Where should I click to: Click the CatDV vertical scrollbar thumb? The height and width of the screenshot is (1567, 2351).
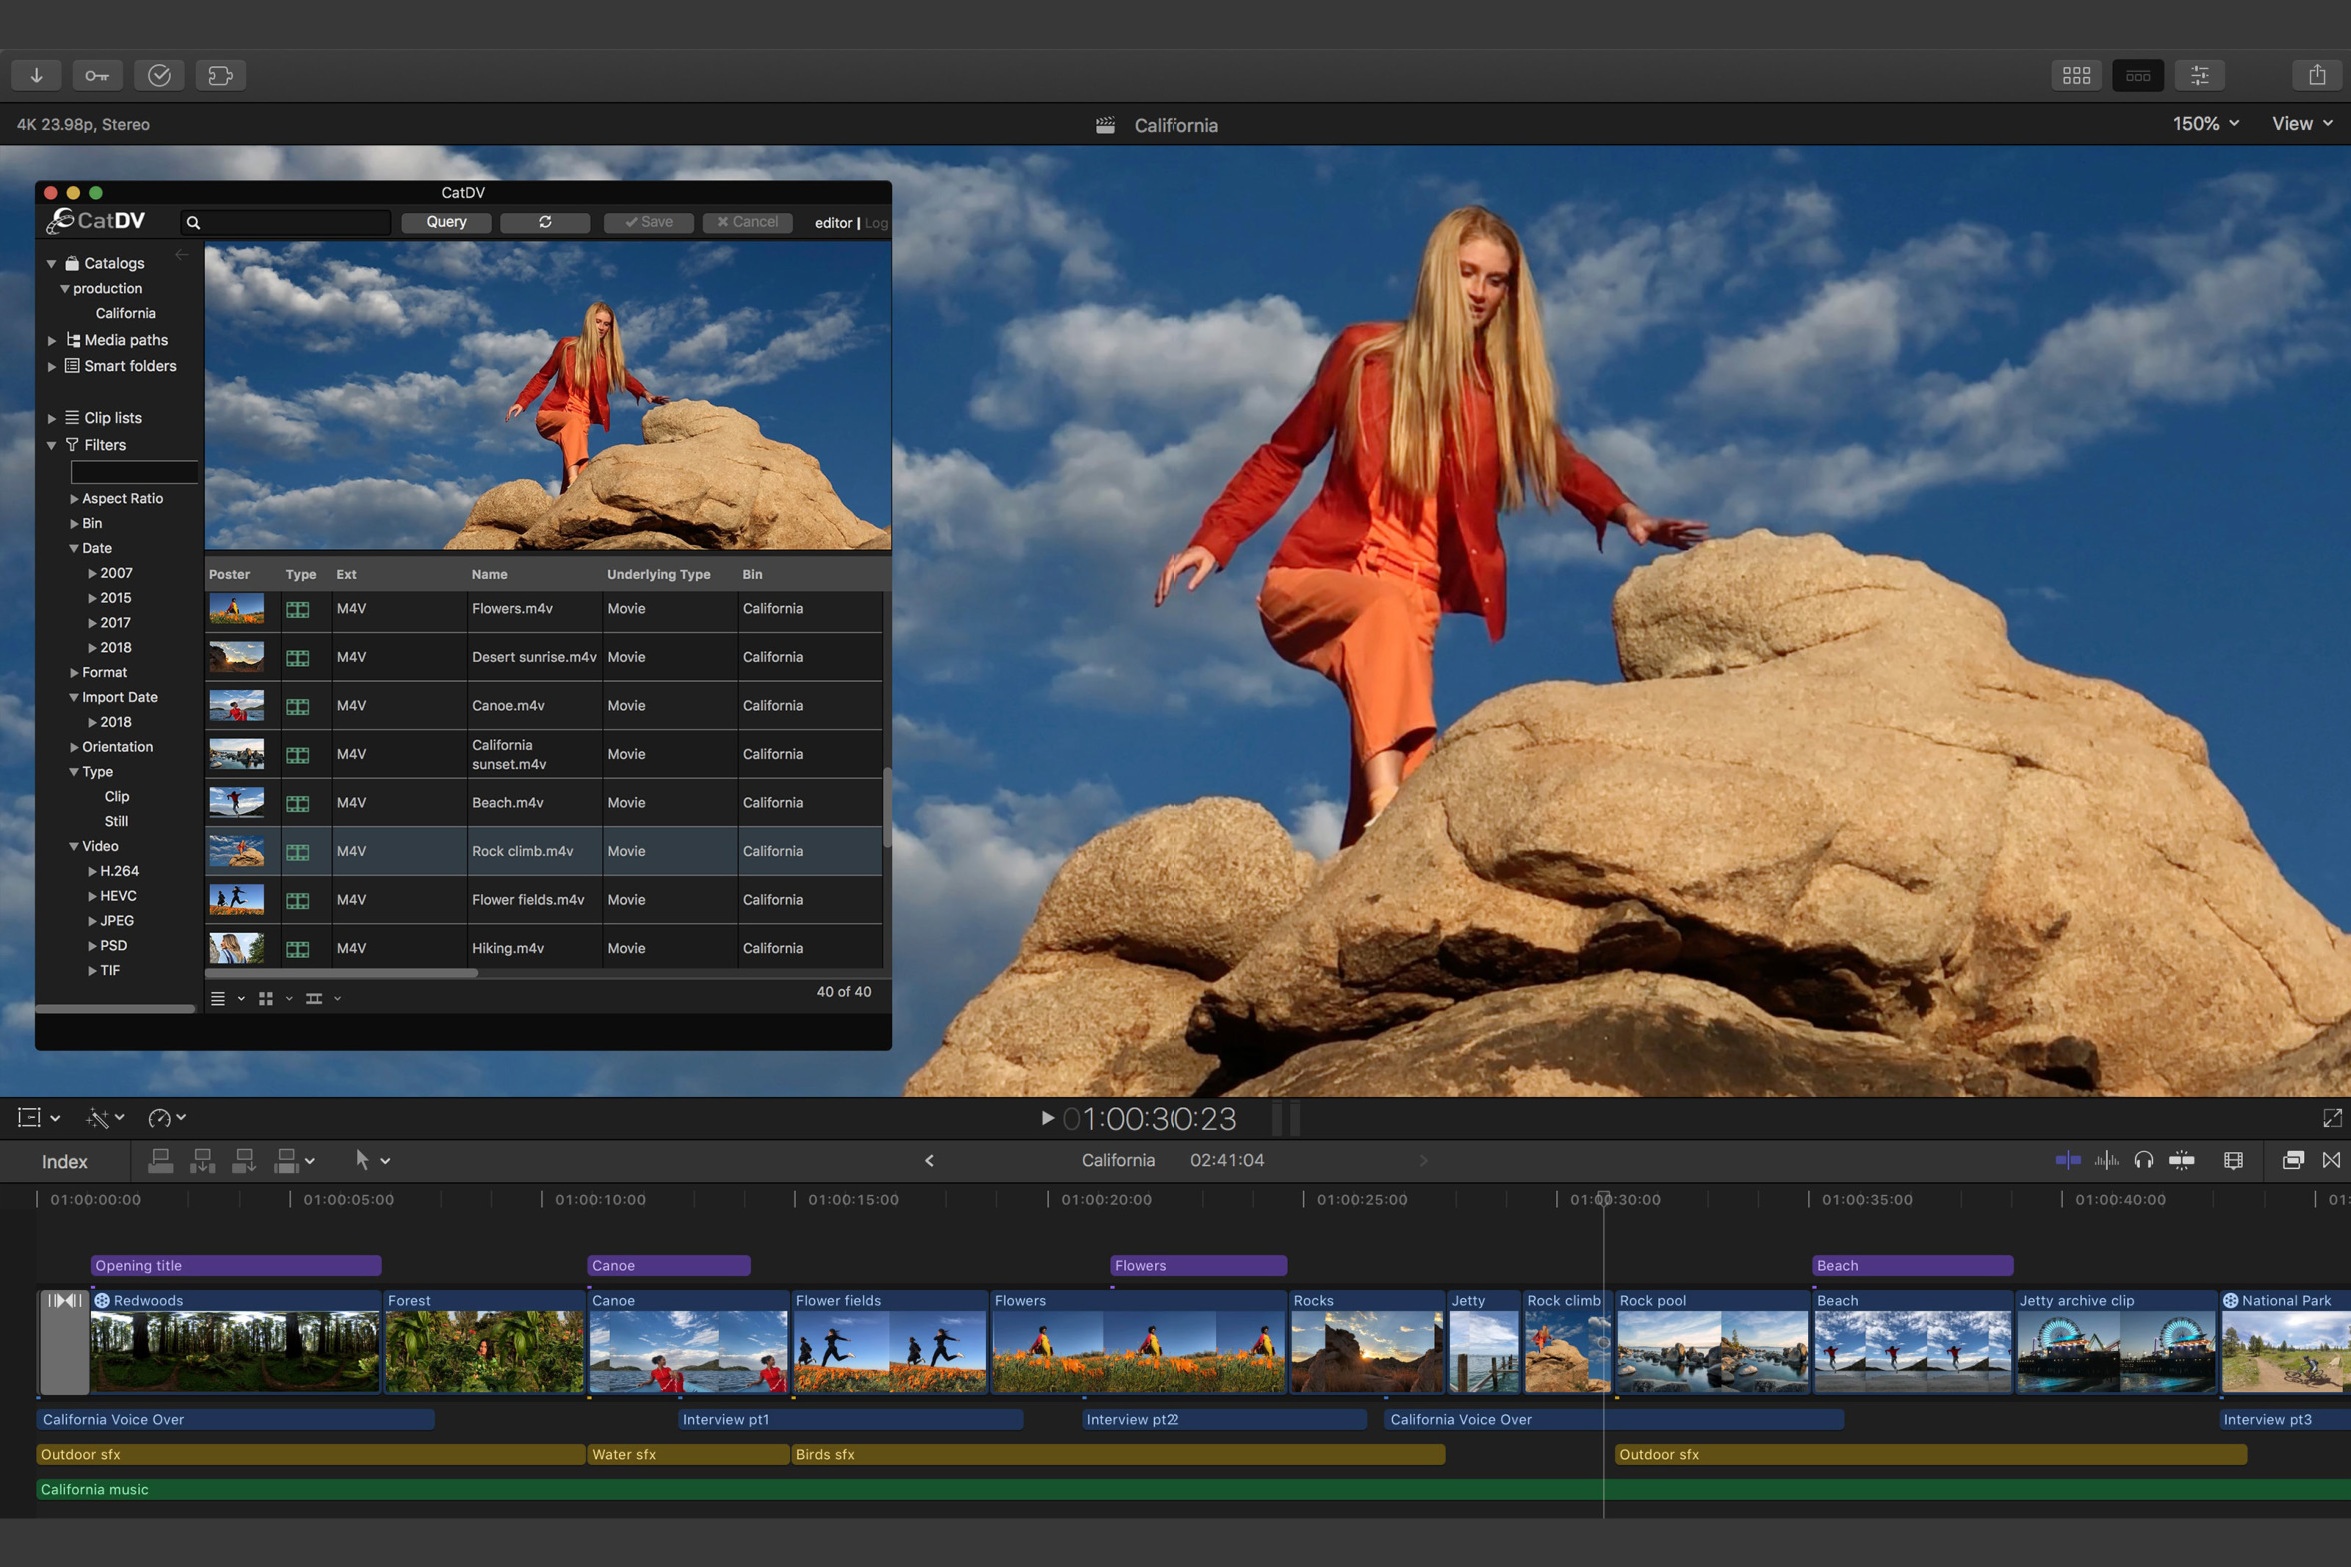pos(887,807)
